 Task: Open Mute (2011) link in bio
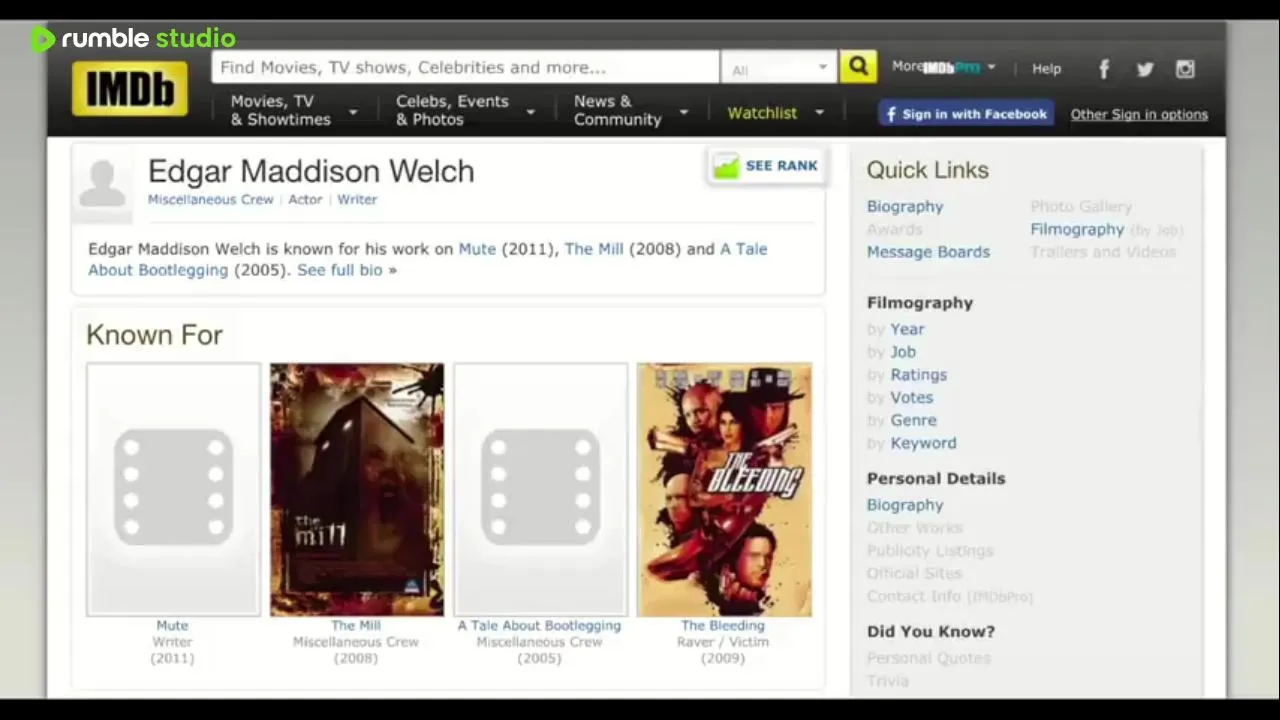[x=477, y=249]
